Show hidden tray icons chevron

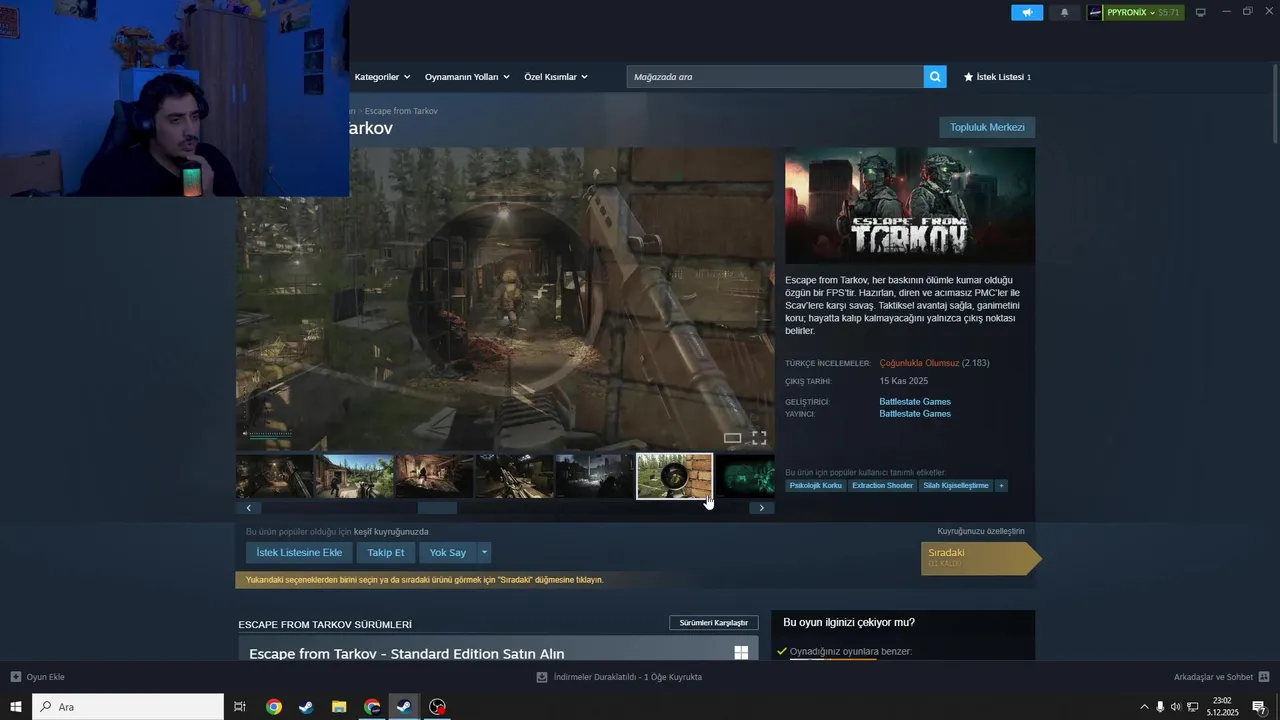pyautogui.click(x=1144, y=707)
